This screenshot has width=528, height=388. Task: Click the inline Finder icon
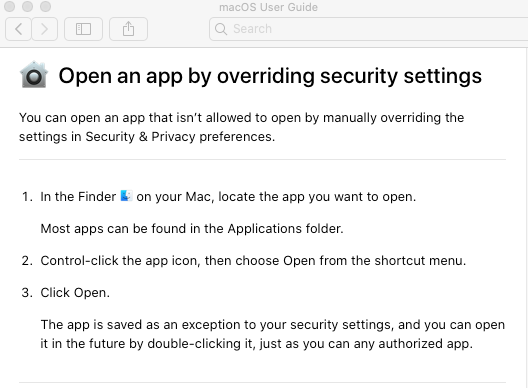pos(126,196)
